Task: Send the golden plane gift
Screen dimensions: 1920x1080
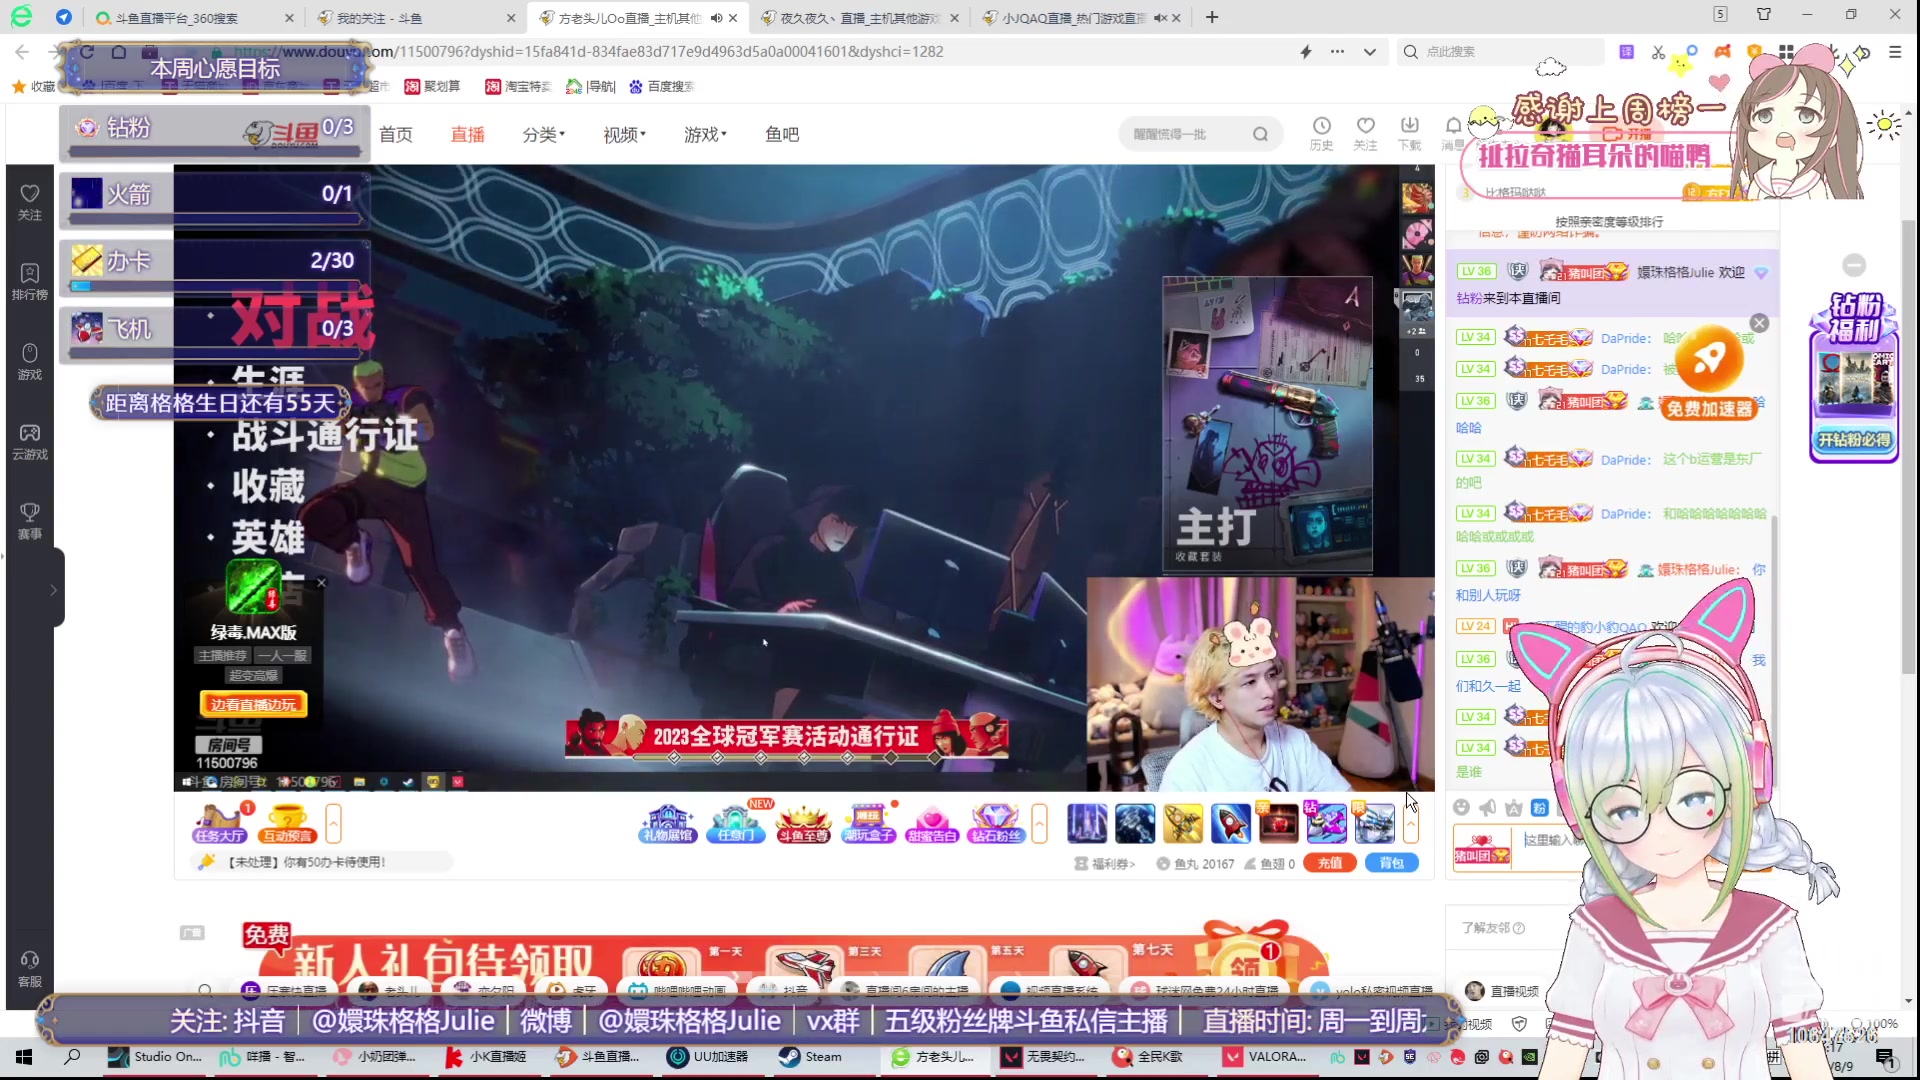Action: point(1183,823)
